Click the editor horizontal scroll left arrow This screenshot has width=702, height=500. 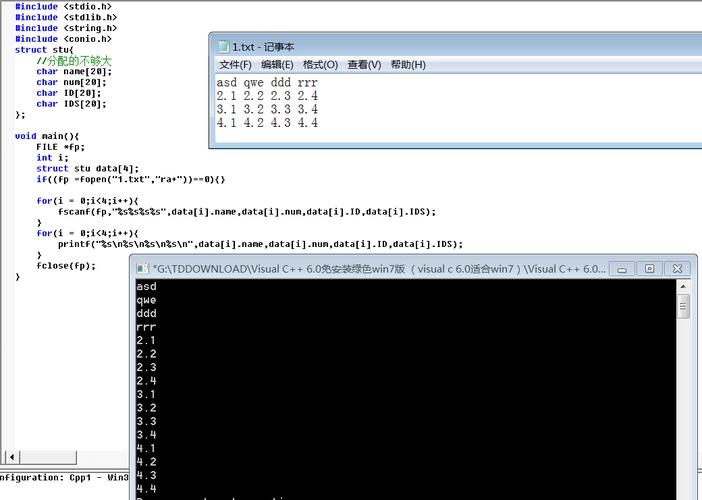coord(12,457)
